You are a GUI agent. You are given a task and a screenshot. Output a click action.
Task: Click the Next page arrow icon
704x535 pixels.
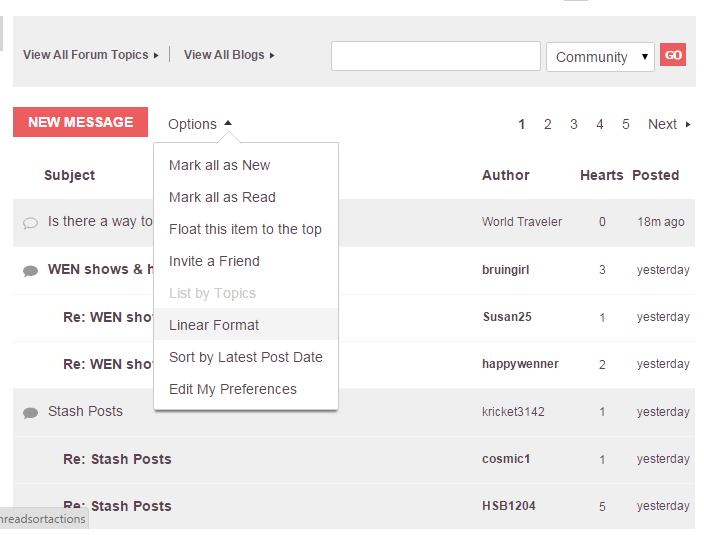tap(688, 125)
